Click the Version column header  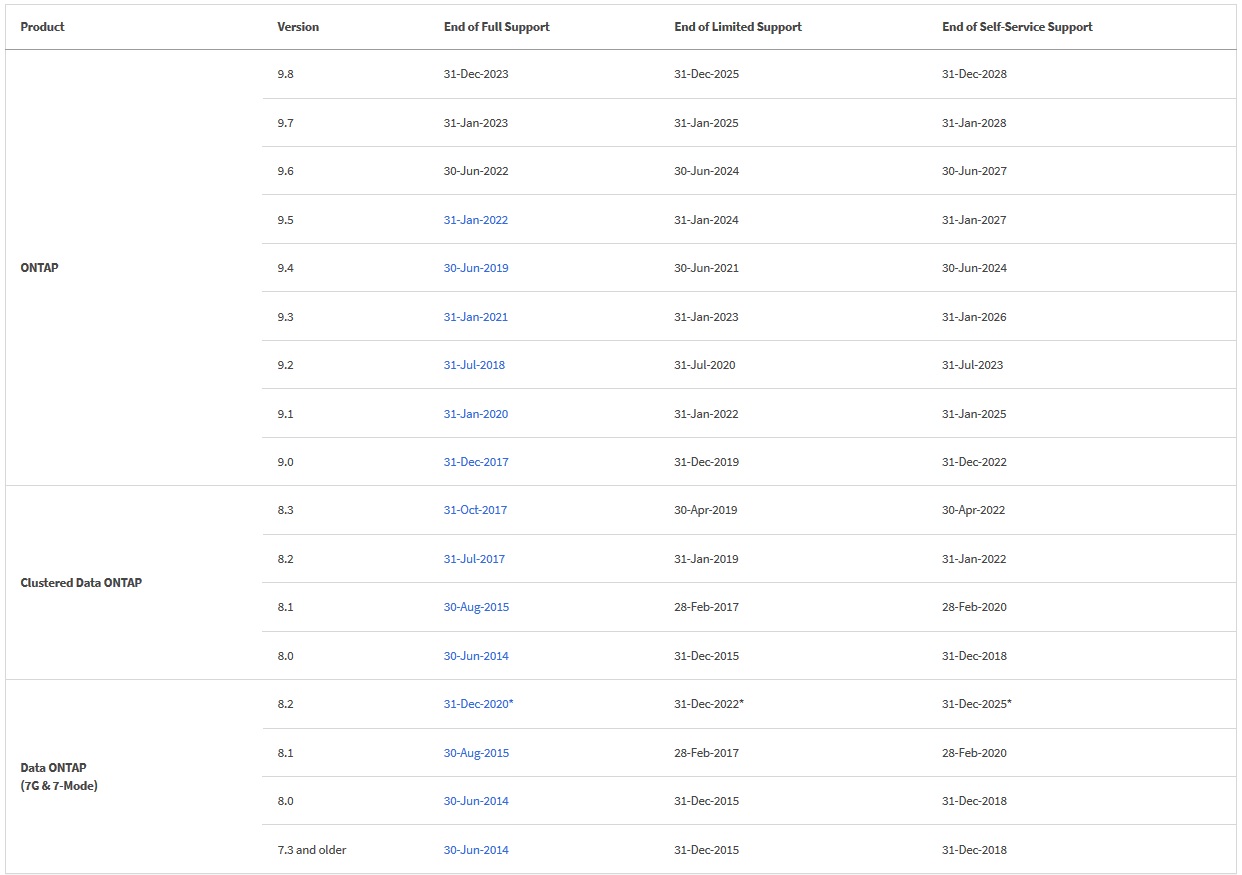tap(298, 27)
